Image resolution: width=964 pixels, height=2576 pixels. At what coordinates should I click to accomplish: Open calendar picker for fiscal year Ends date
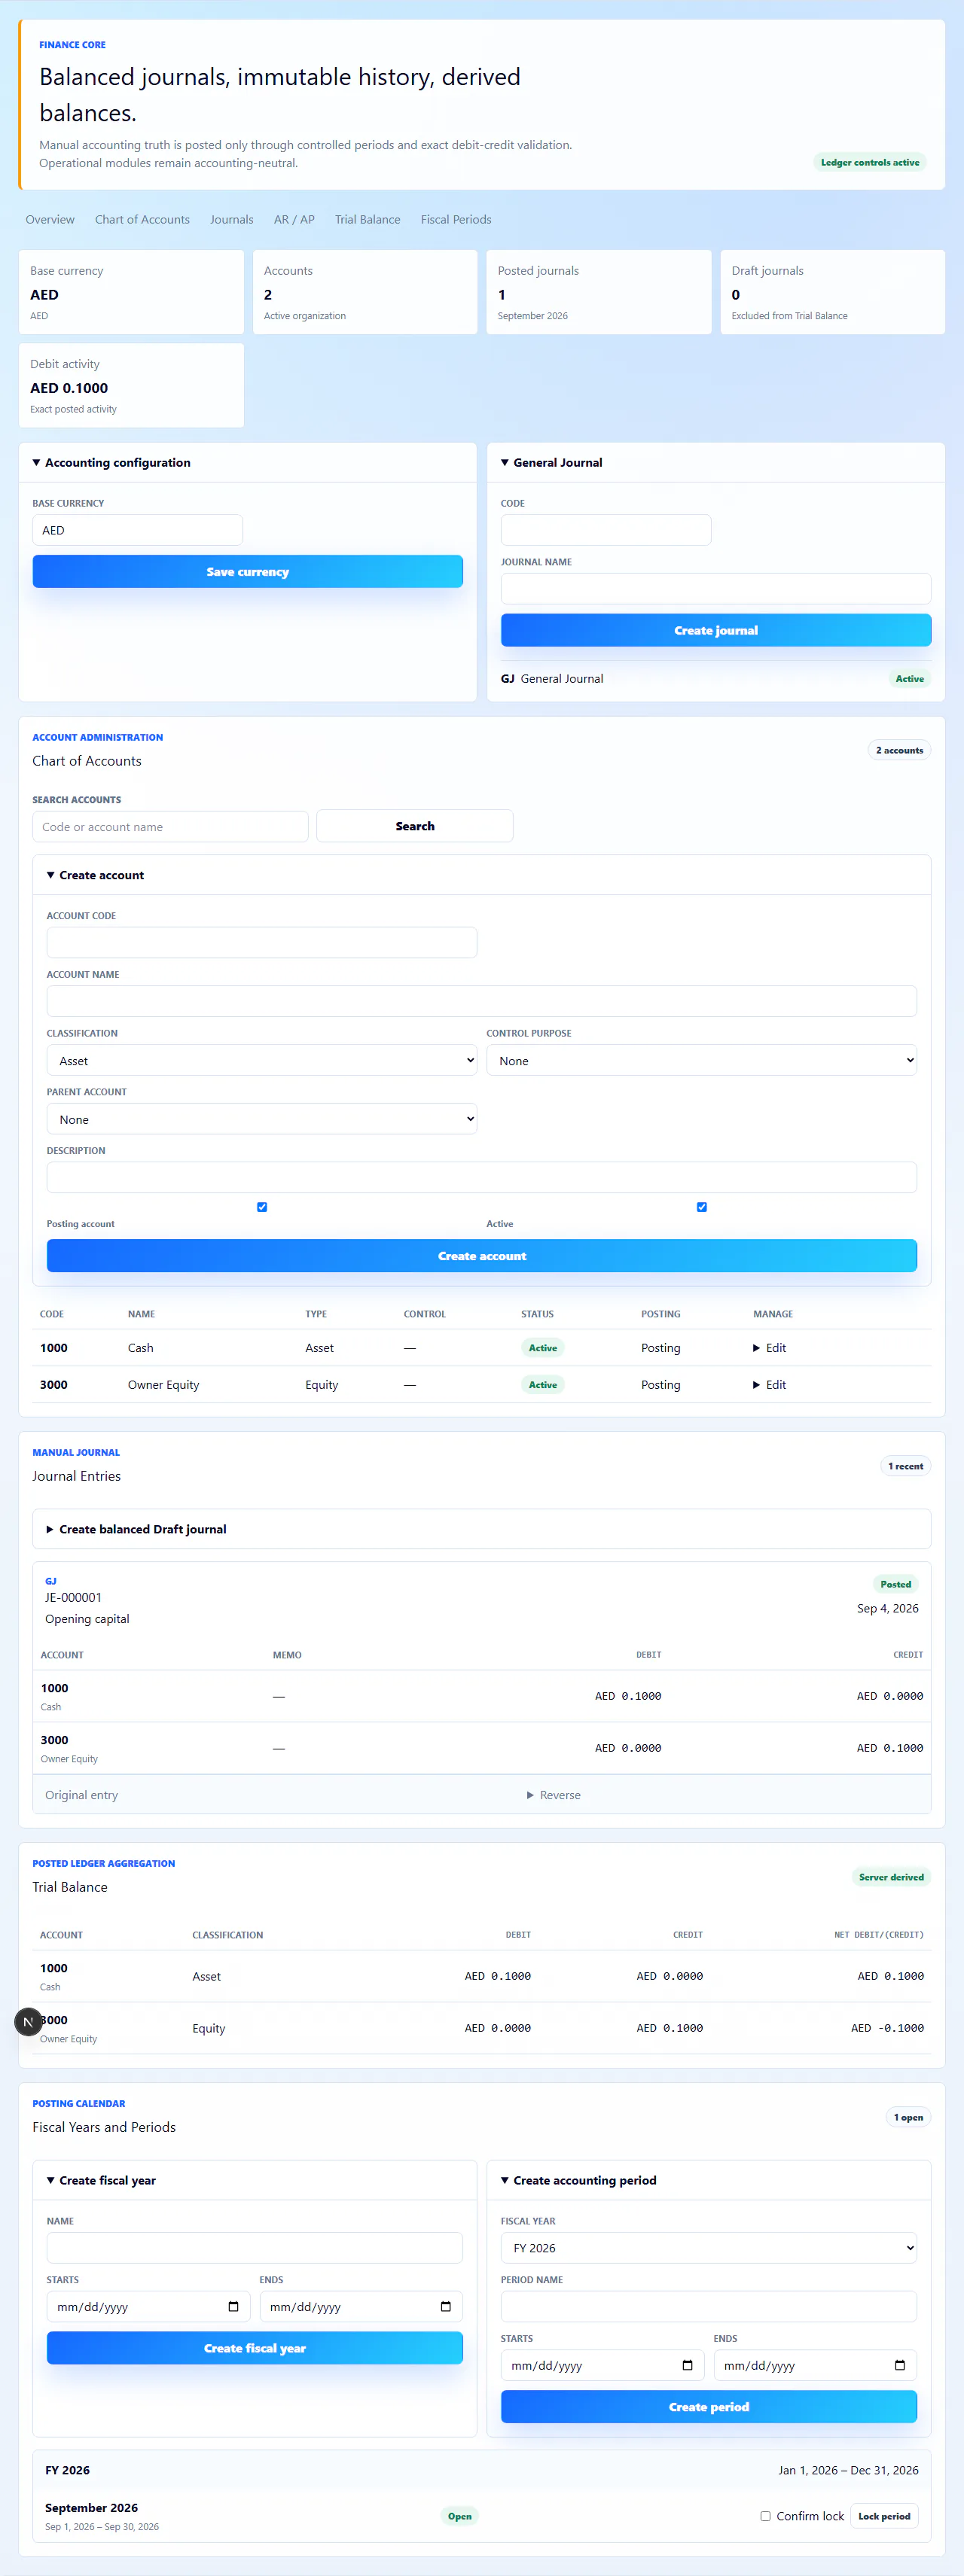point(446,2306)
